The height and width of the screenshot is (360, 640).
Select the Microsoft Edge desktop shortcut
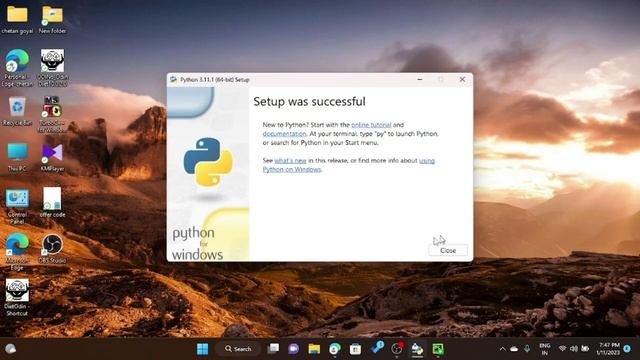click(x=17, y=252)
